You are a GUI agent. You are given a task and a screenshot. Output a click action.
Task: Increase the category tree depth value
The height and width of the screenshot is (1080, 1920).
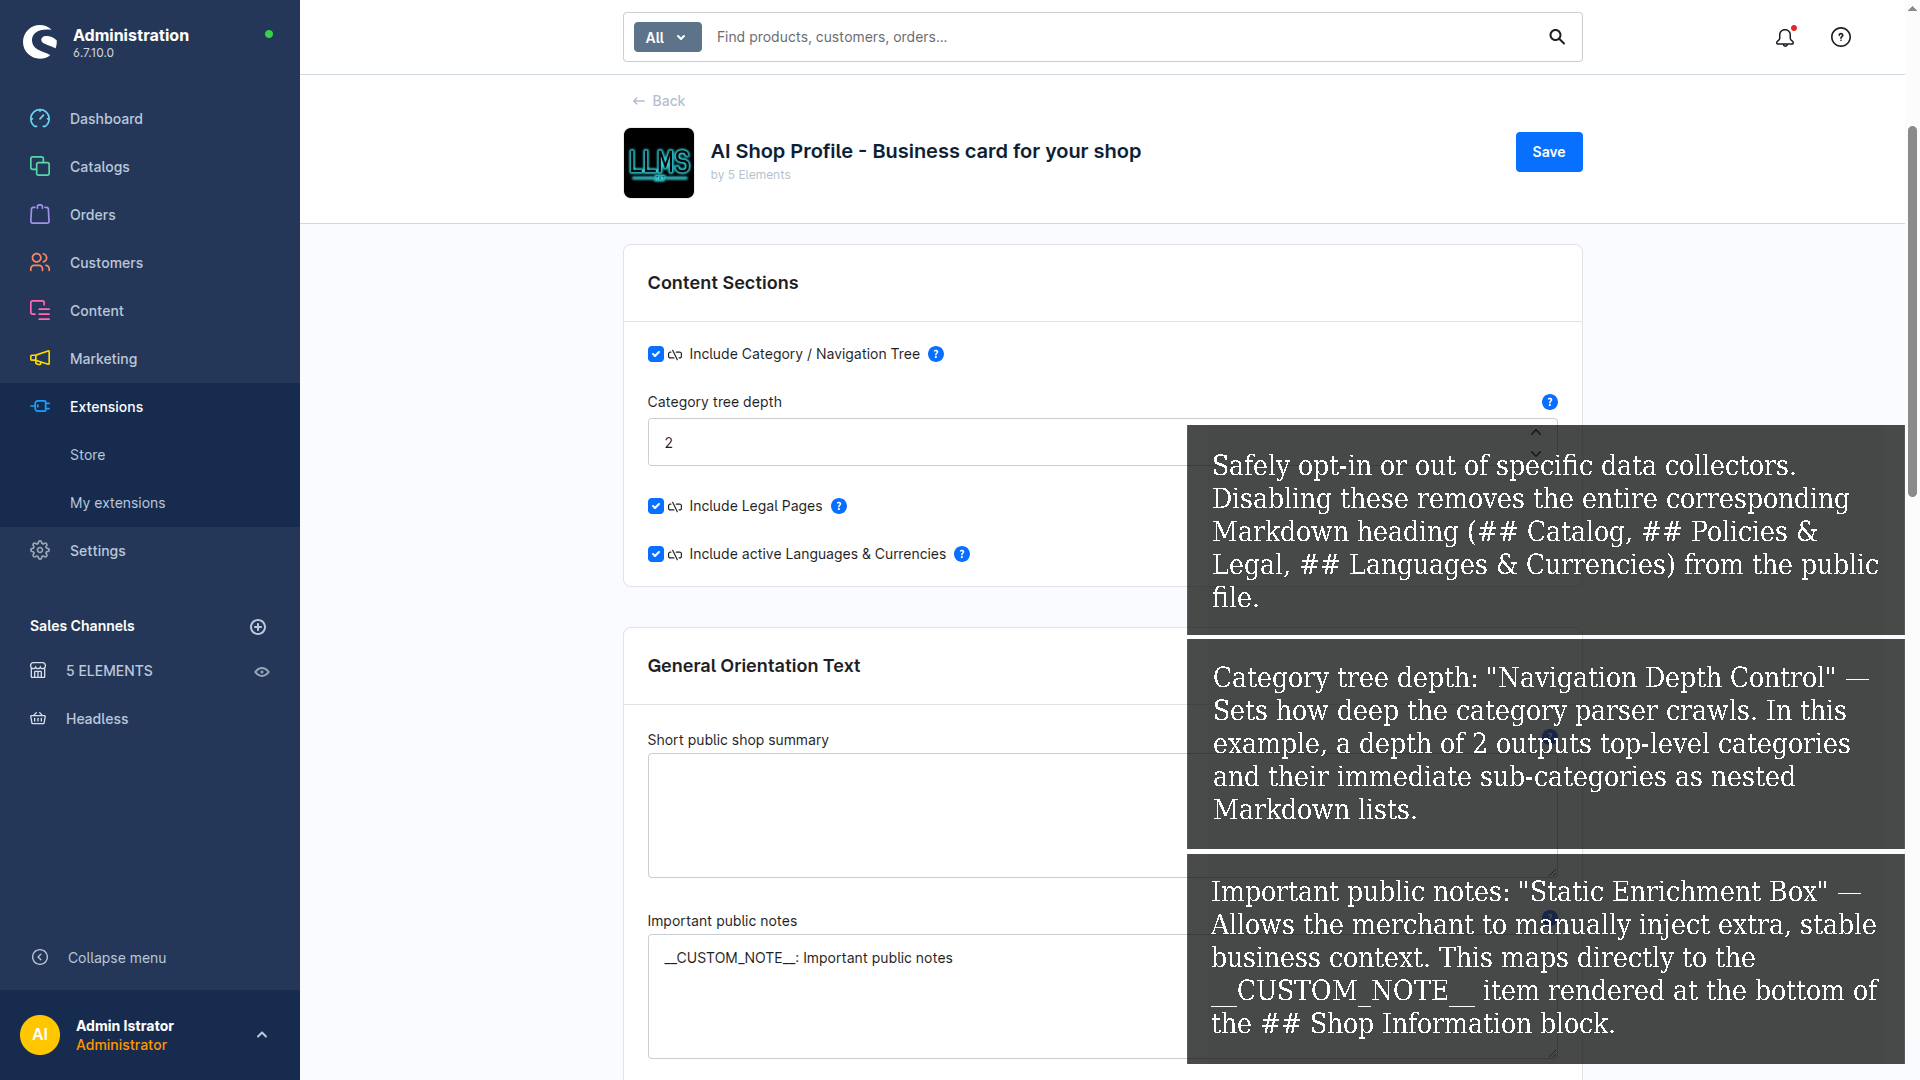pos(1536,432)
